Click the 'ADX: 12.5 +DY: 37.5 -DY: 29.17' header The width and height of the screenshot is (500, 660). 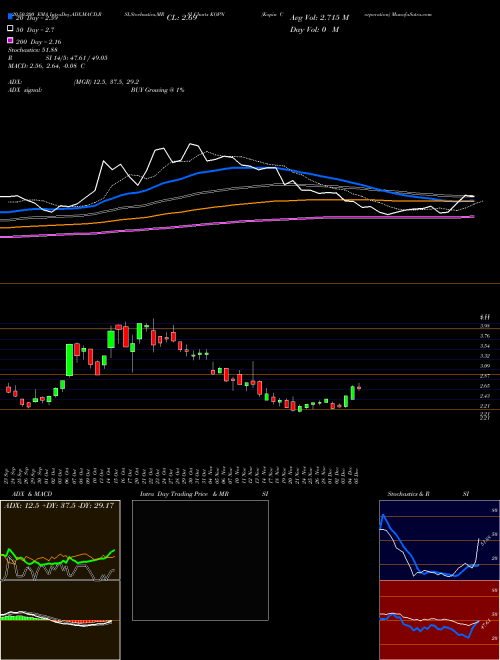pyautogui.click(x=59, y=505)
